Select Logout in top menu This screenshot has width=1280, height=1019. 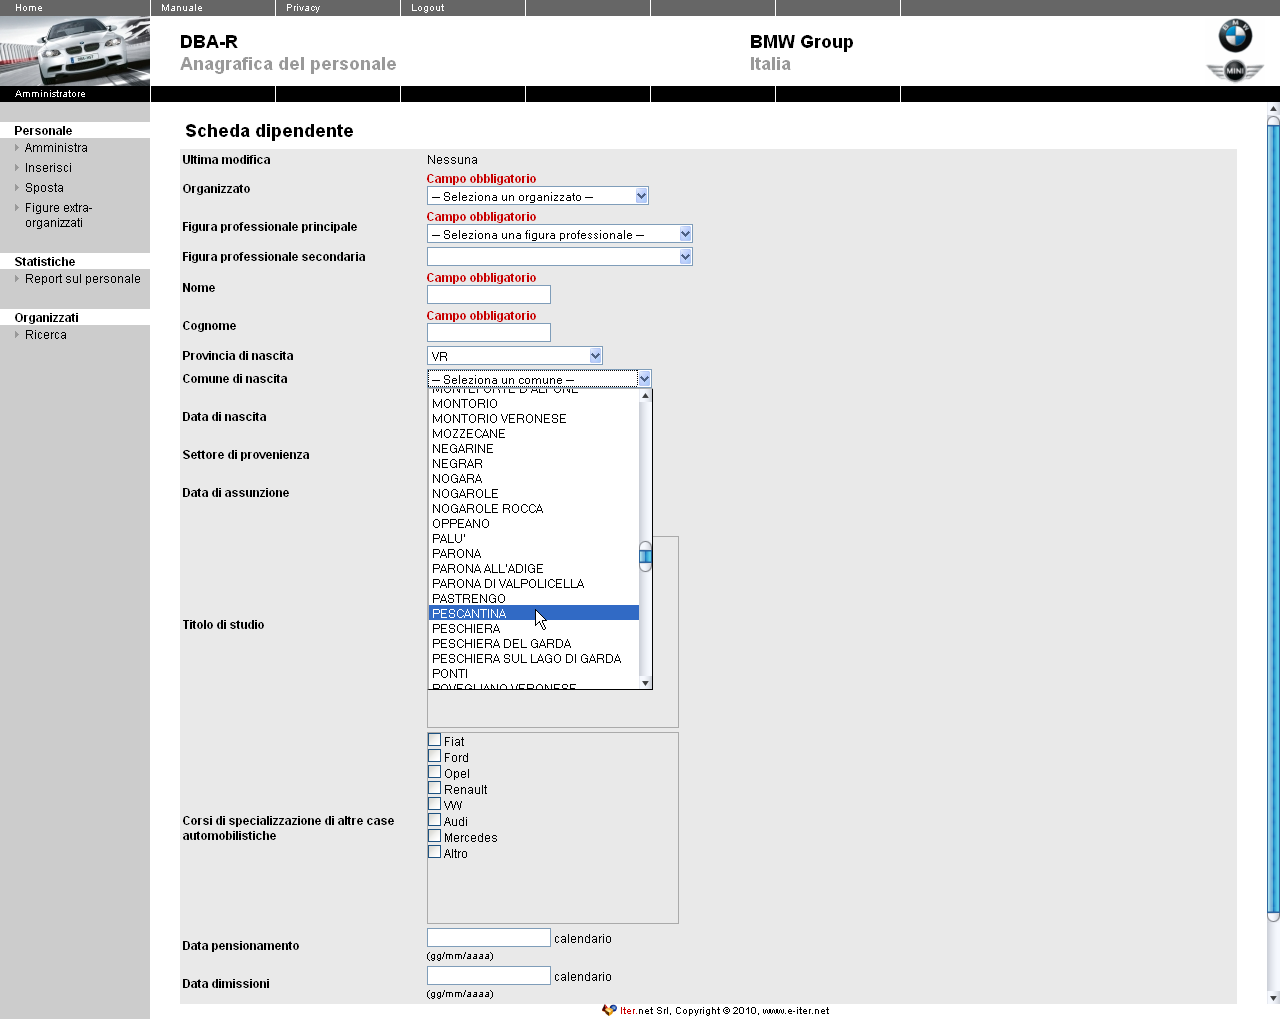pos(428,8)
